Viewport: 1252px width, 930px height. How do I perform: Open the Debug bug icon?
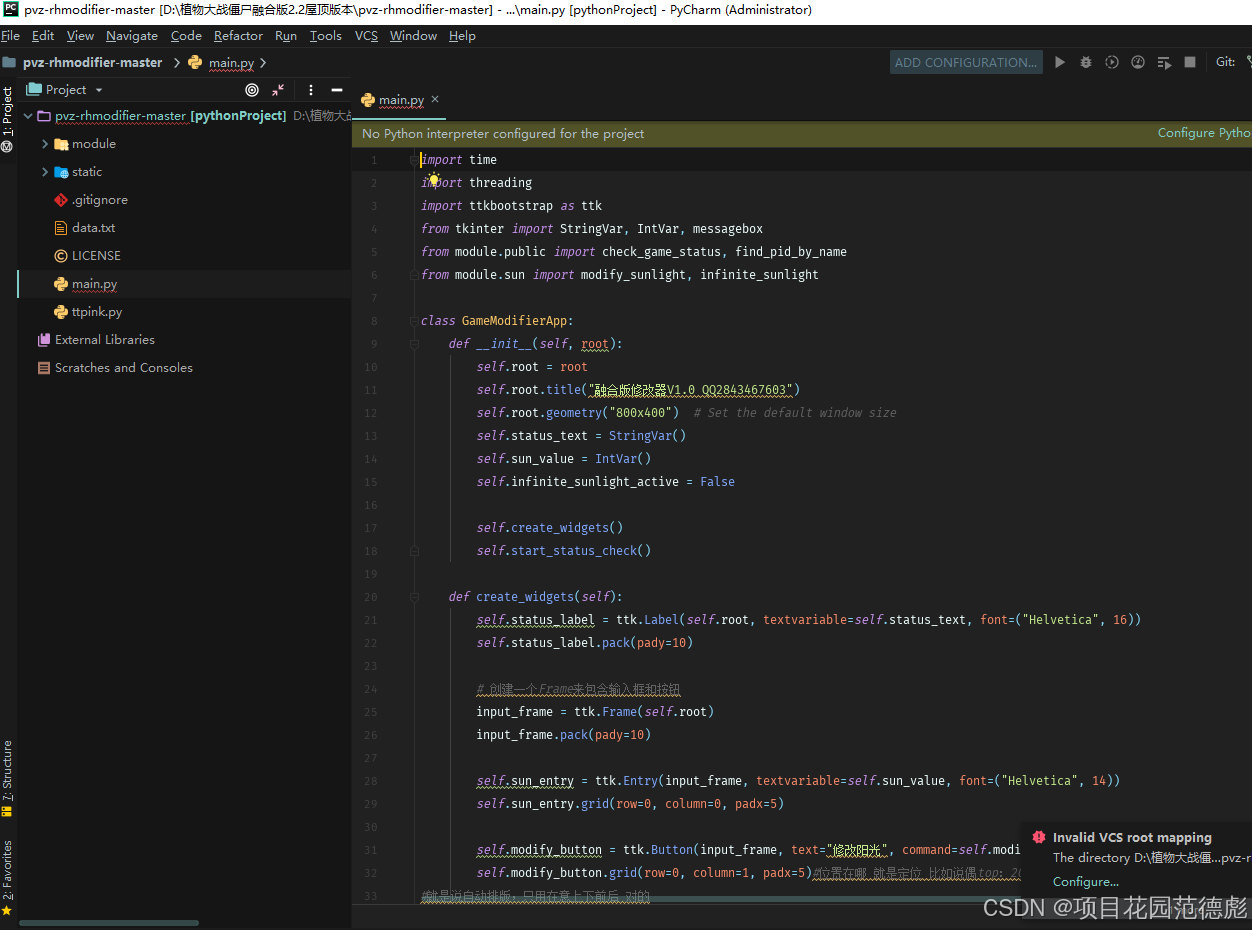click(1085, 61)
